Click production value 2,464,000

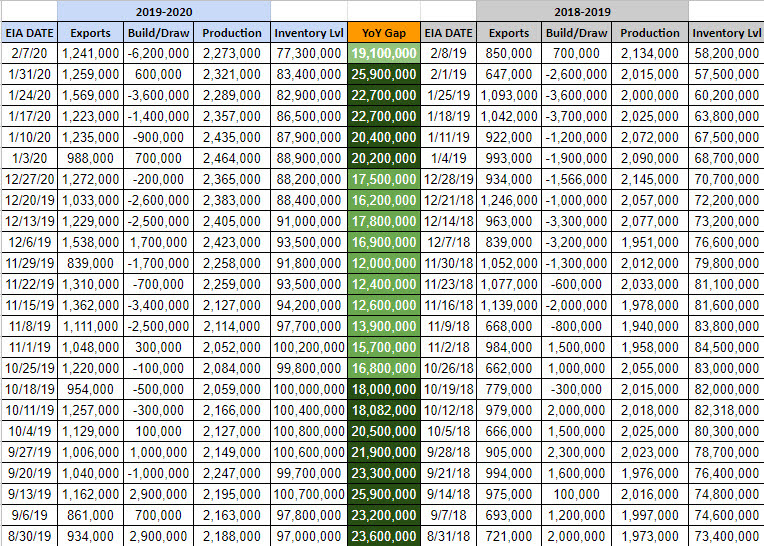coord(232,158)
